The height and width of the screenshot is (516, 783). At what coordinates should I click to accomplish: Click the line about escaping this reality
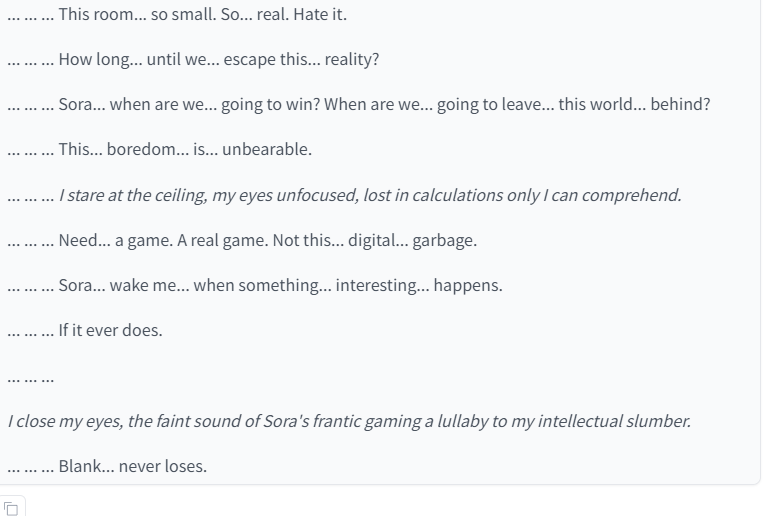193,59
